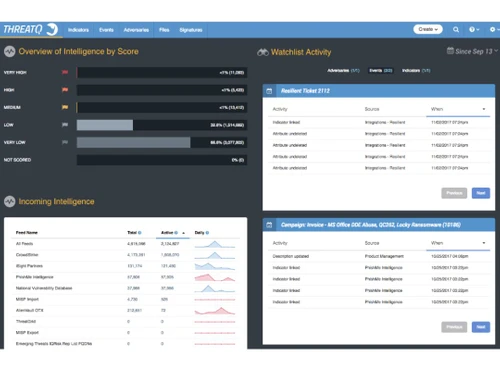This screenshot has width=500, height=375.
Task: Click the Total column info icon
Action: click(140, 233)
